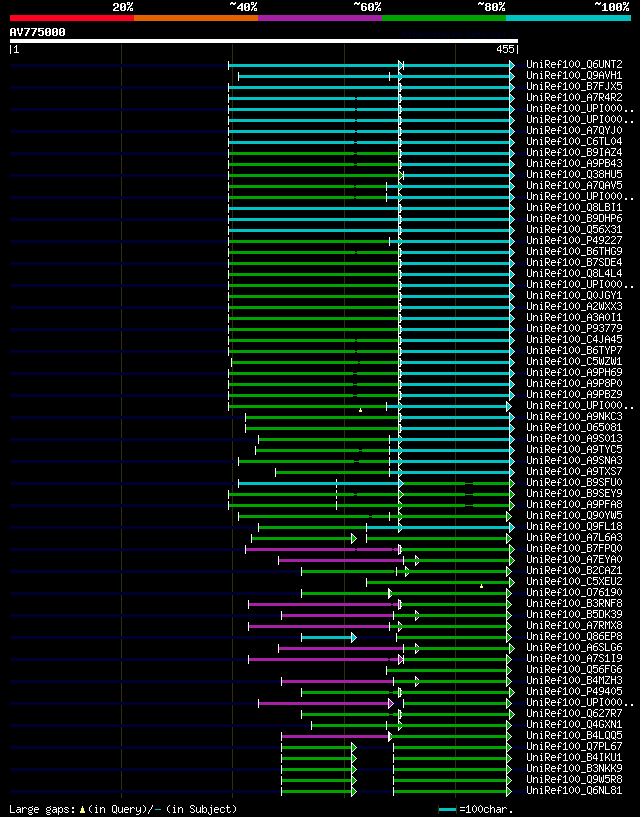Click the purple ~60% identity legend segment
This screenshot has height=817, width=640.
(x=320, y=18)
